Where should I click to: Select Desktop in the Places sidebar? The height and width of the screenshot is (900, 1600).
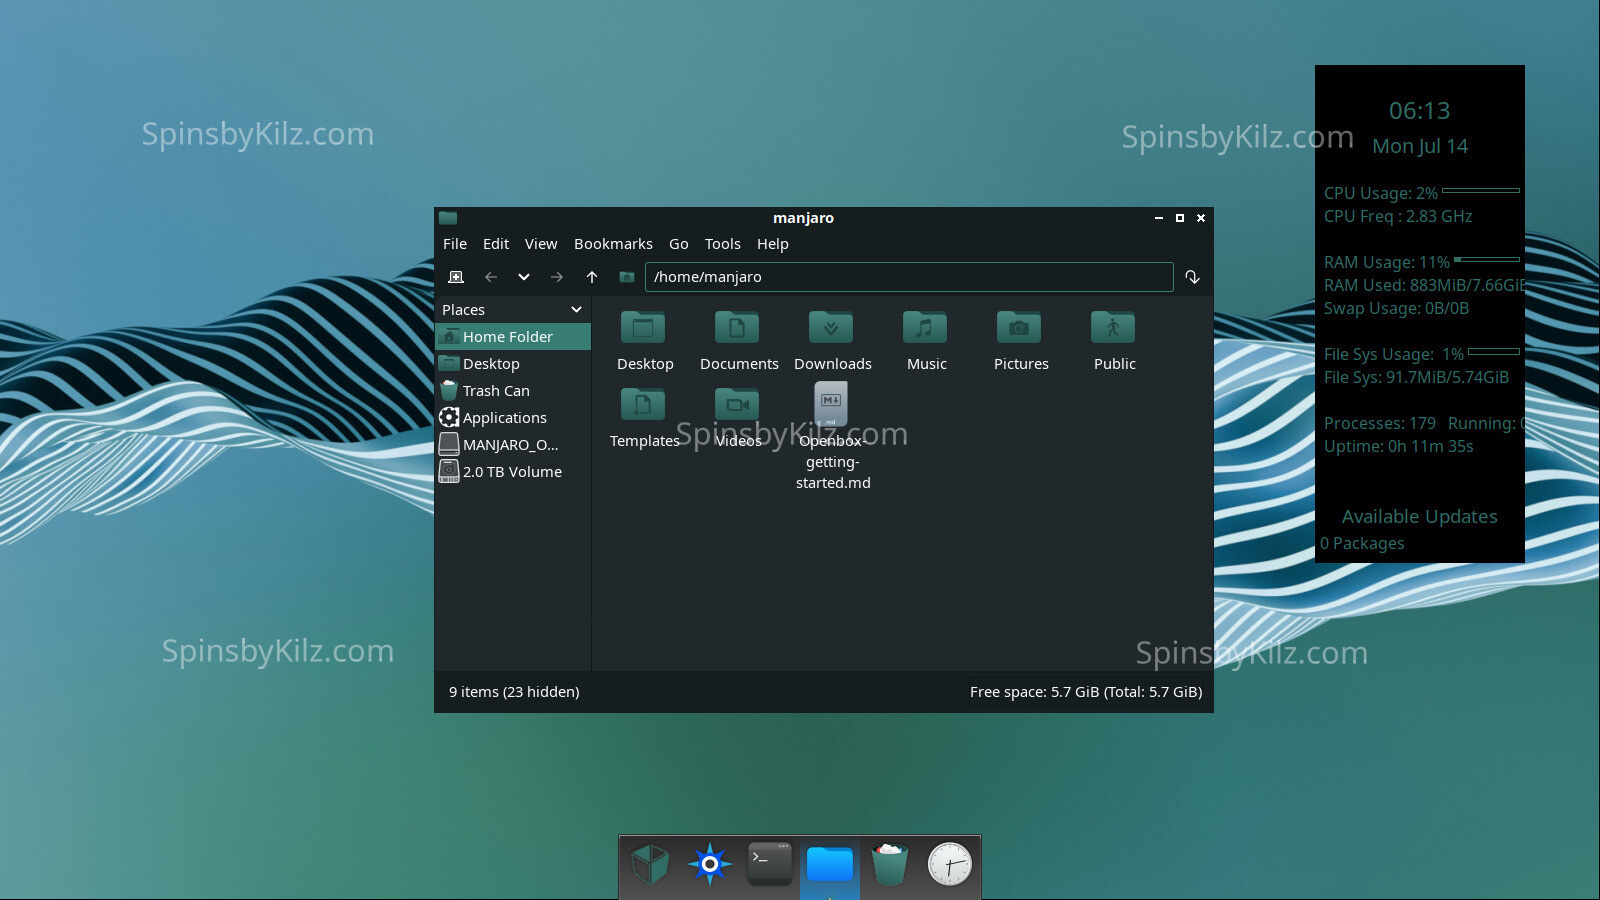513,364
